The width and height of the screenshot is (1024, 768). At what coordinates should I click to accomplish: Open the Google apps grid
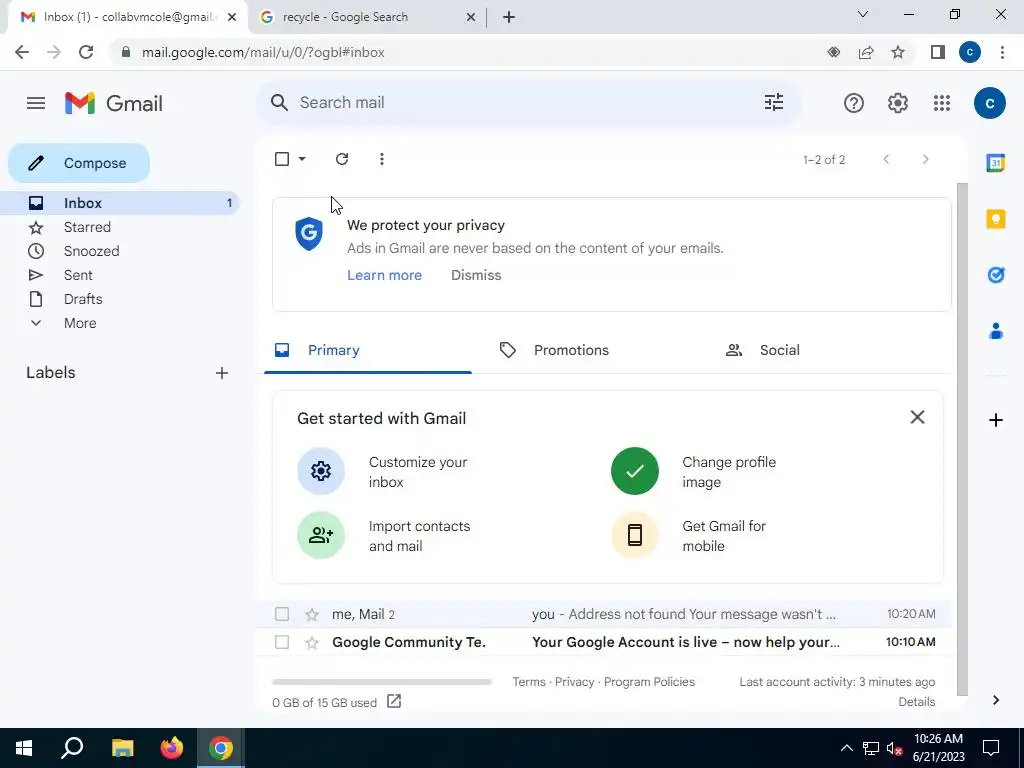(942, 103)
